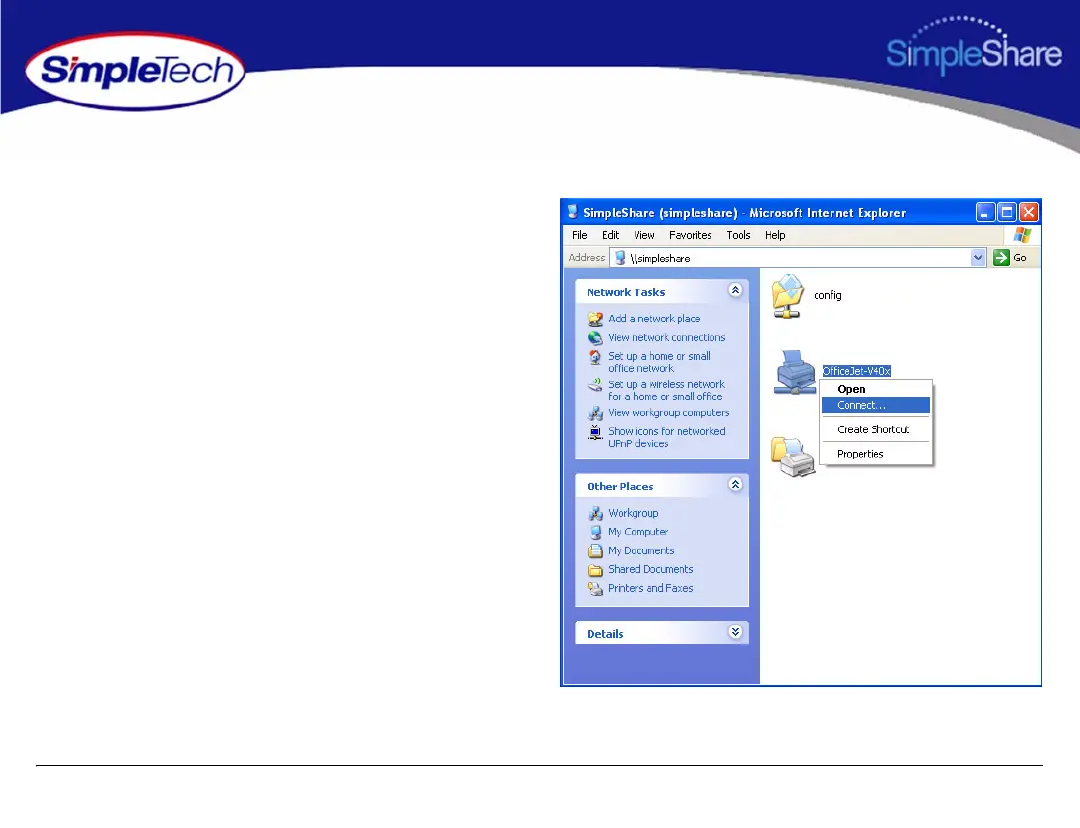Open the Shared Documents link
The image size is (1080, 828).
650,569
